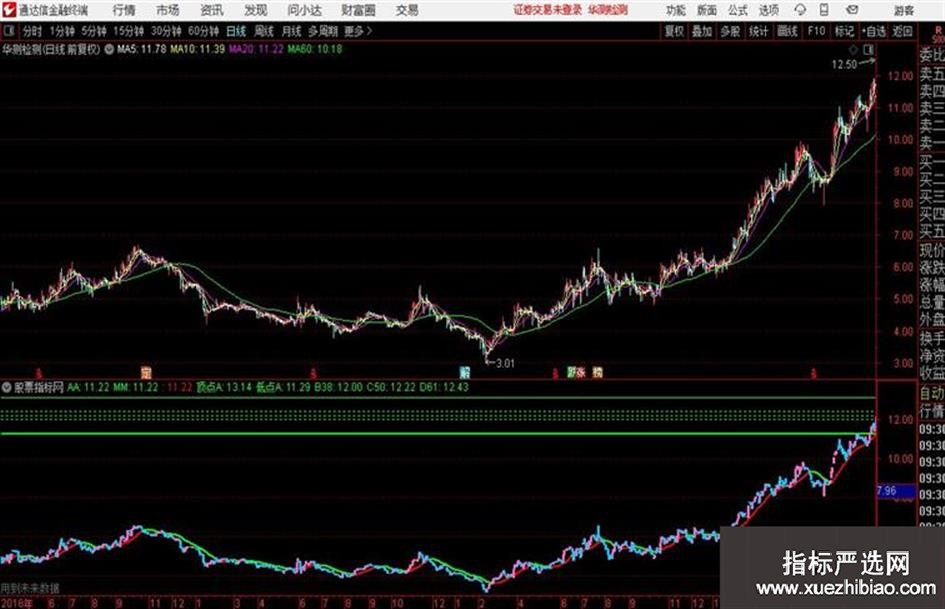Screen dimensions: 945x609
Task: Toggle the side panel icon near 12.50
Action: pyautogui.click(x=868, y=49)
